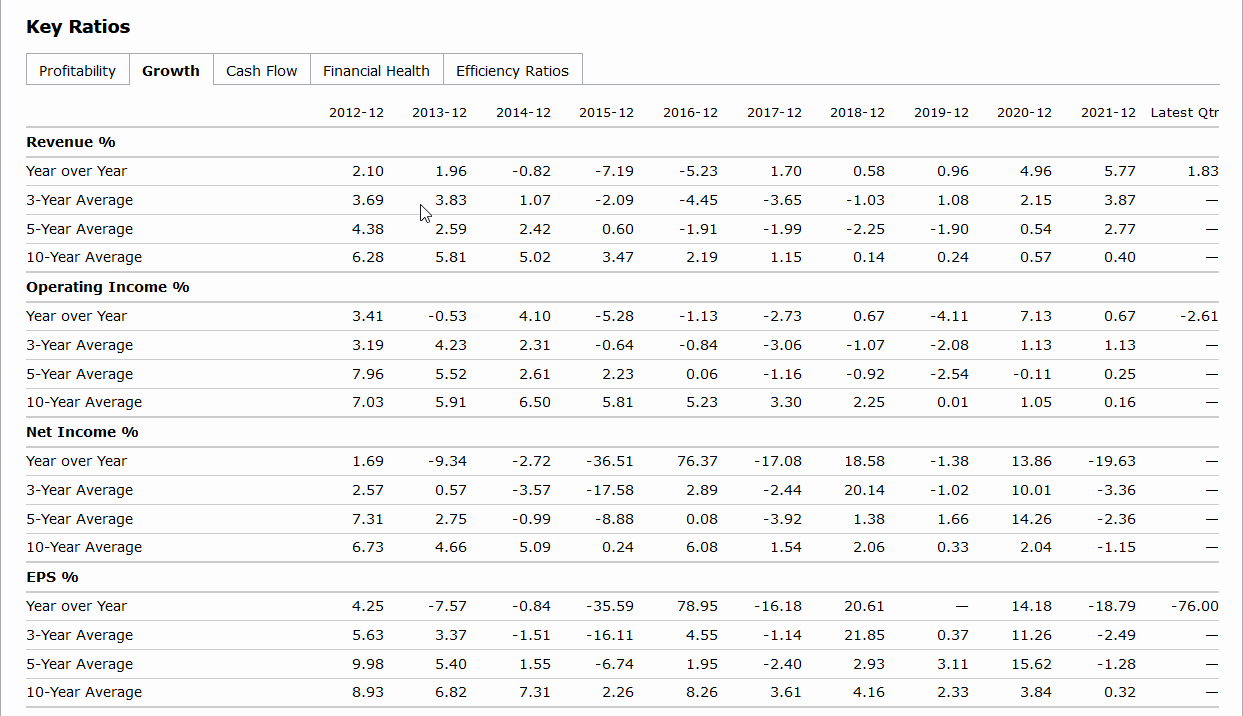Open the Cash Flow tab

click(x=261, y=71)
